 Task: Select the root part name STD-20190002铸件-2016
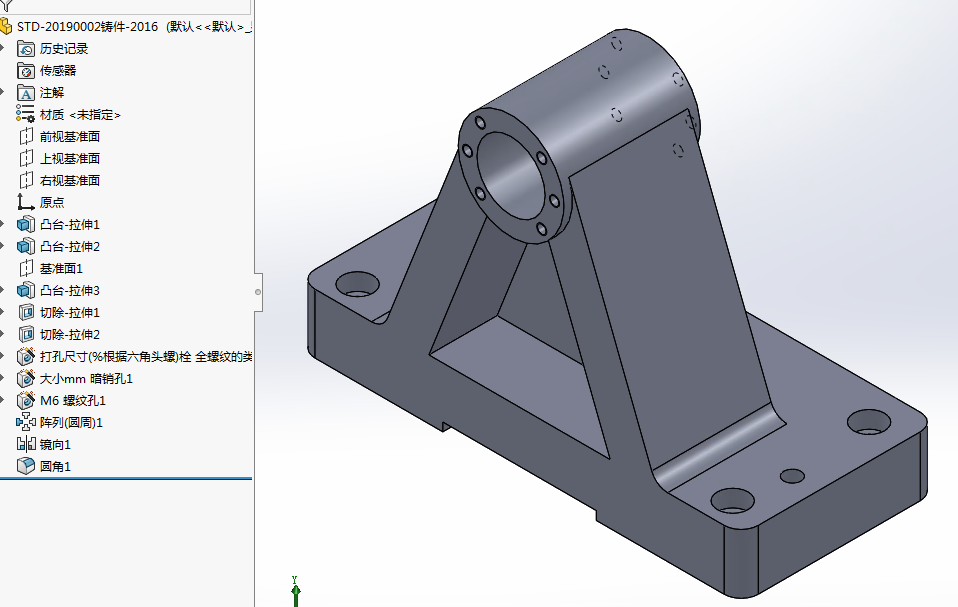pyautogui.click(x=87, y=27)
